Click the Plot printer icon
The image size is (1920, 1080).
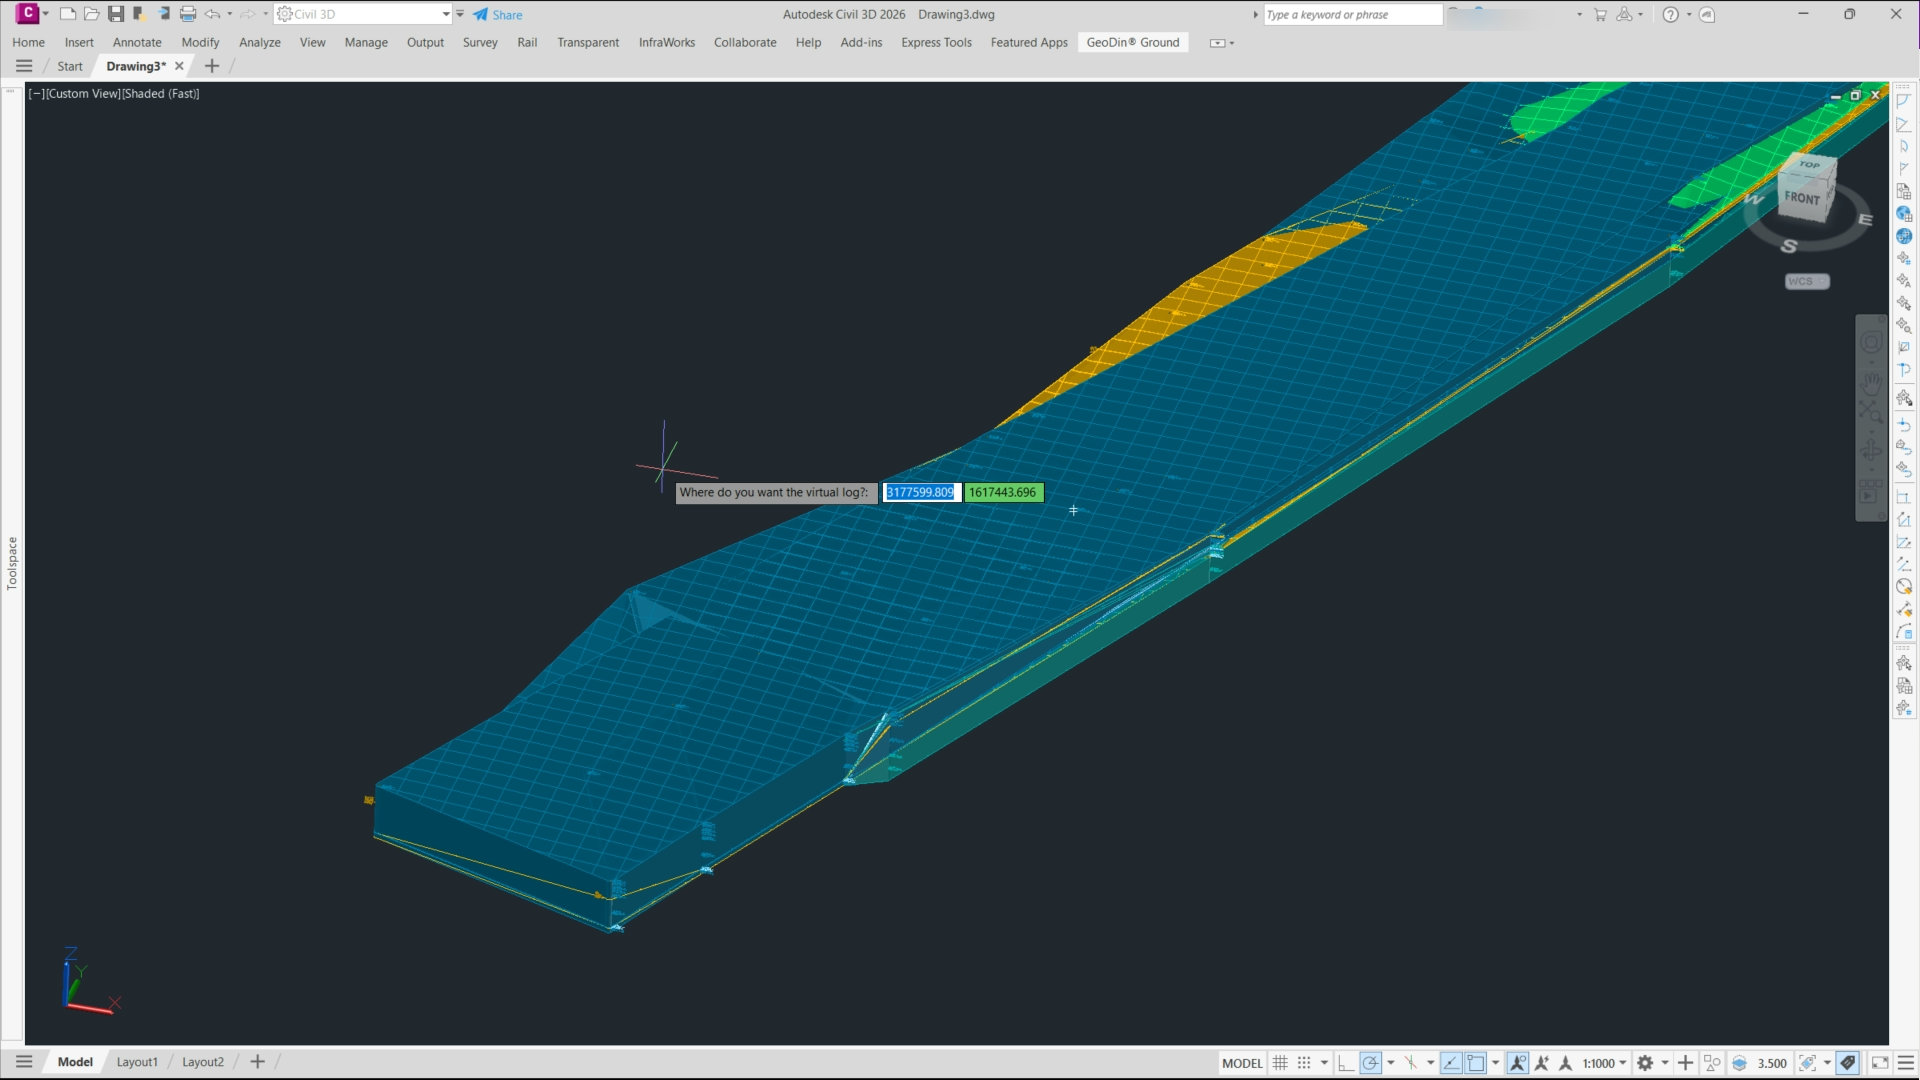pyautogui.click(x=188, y=14)
